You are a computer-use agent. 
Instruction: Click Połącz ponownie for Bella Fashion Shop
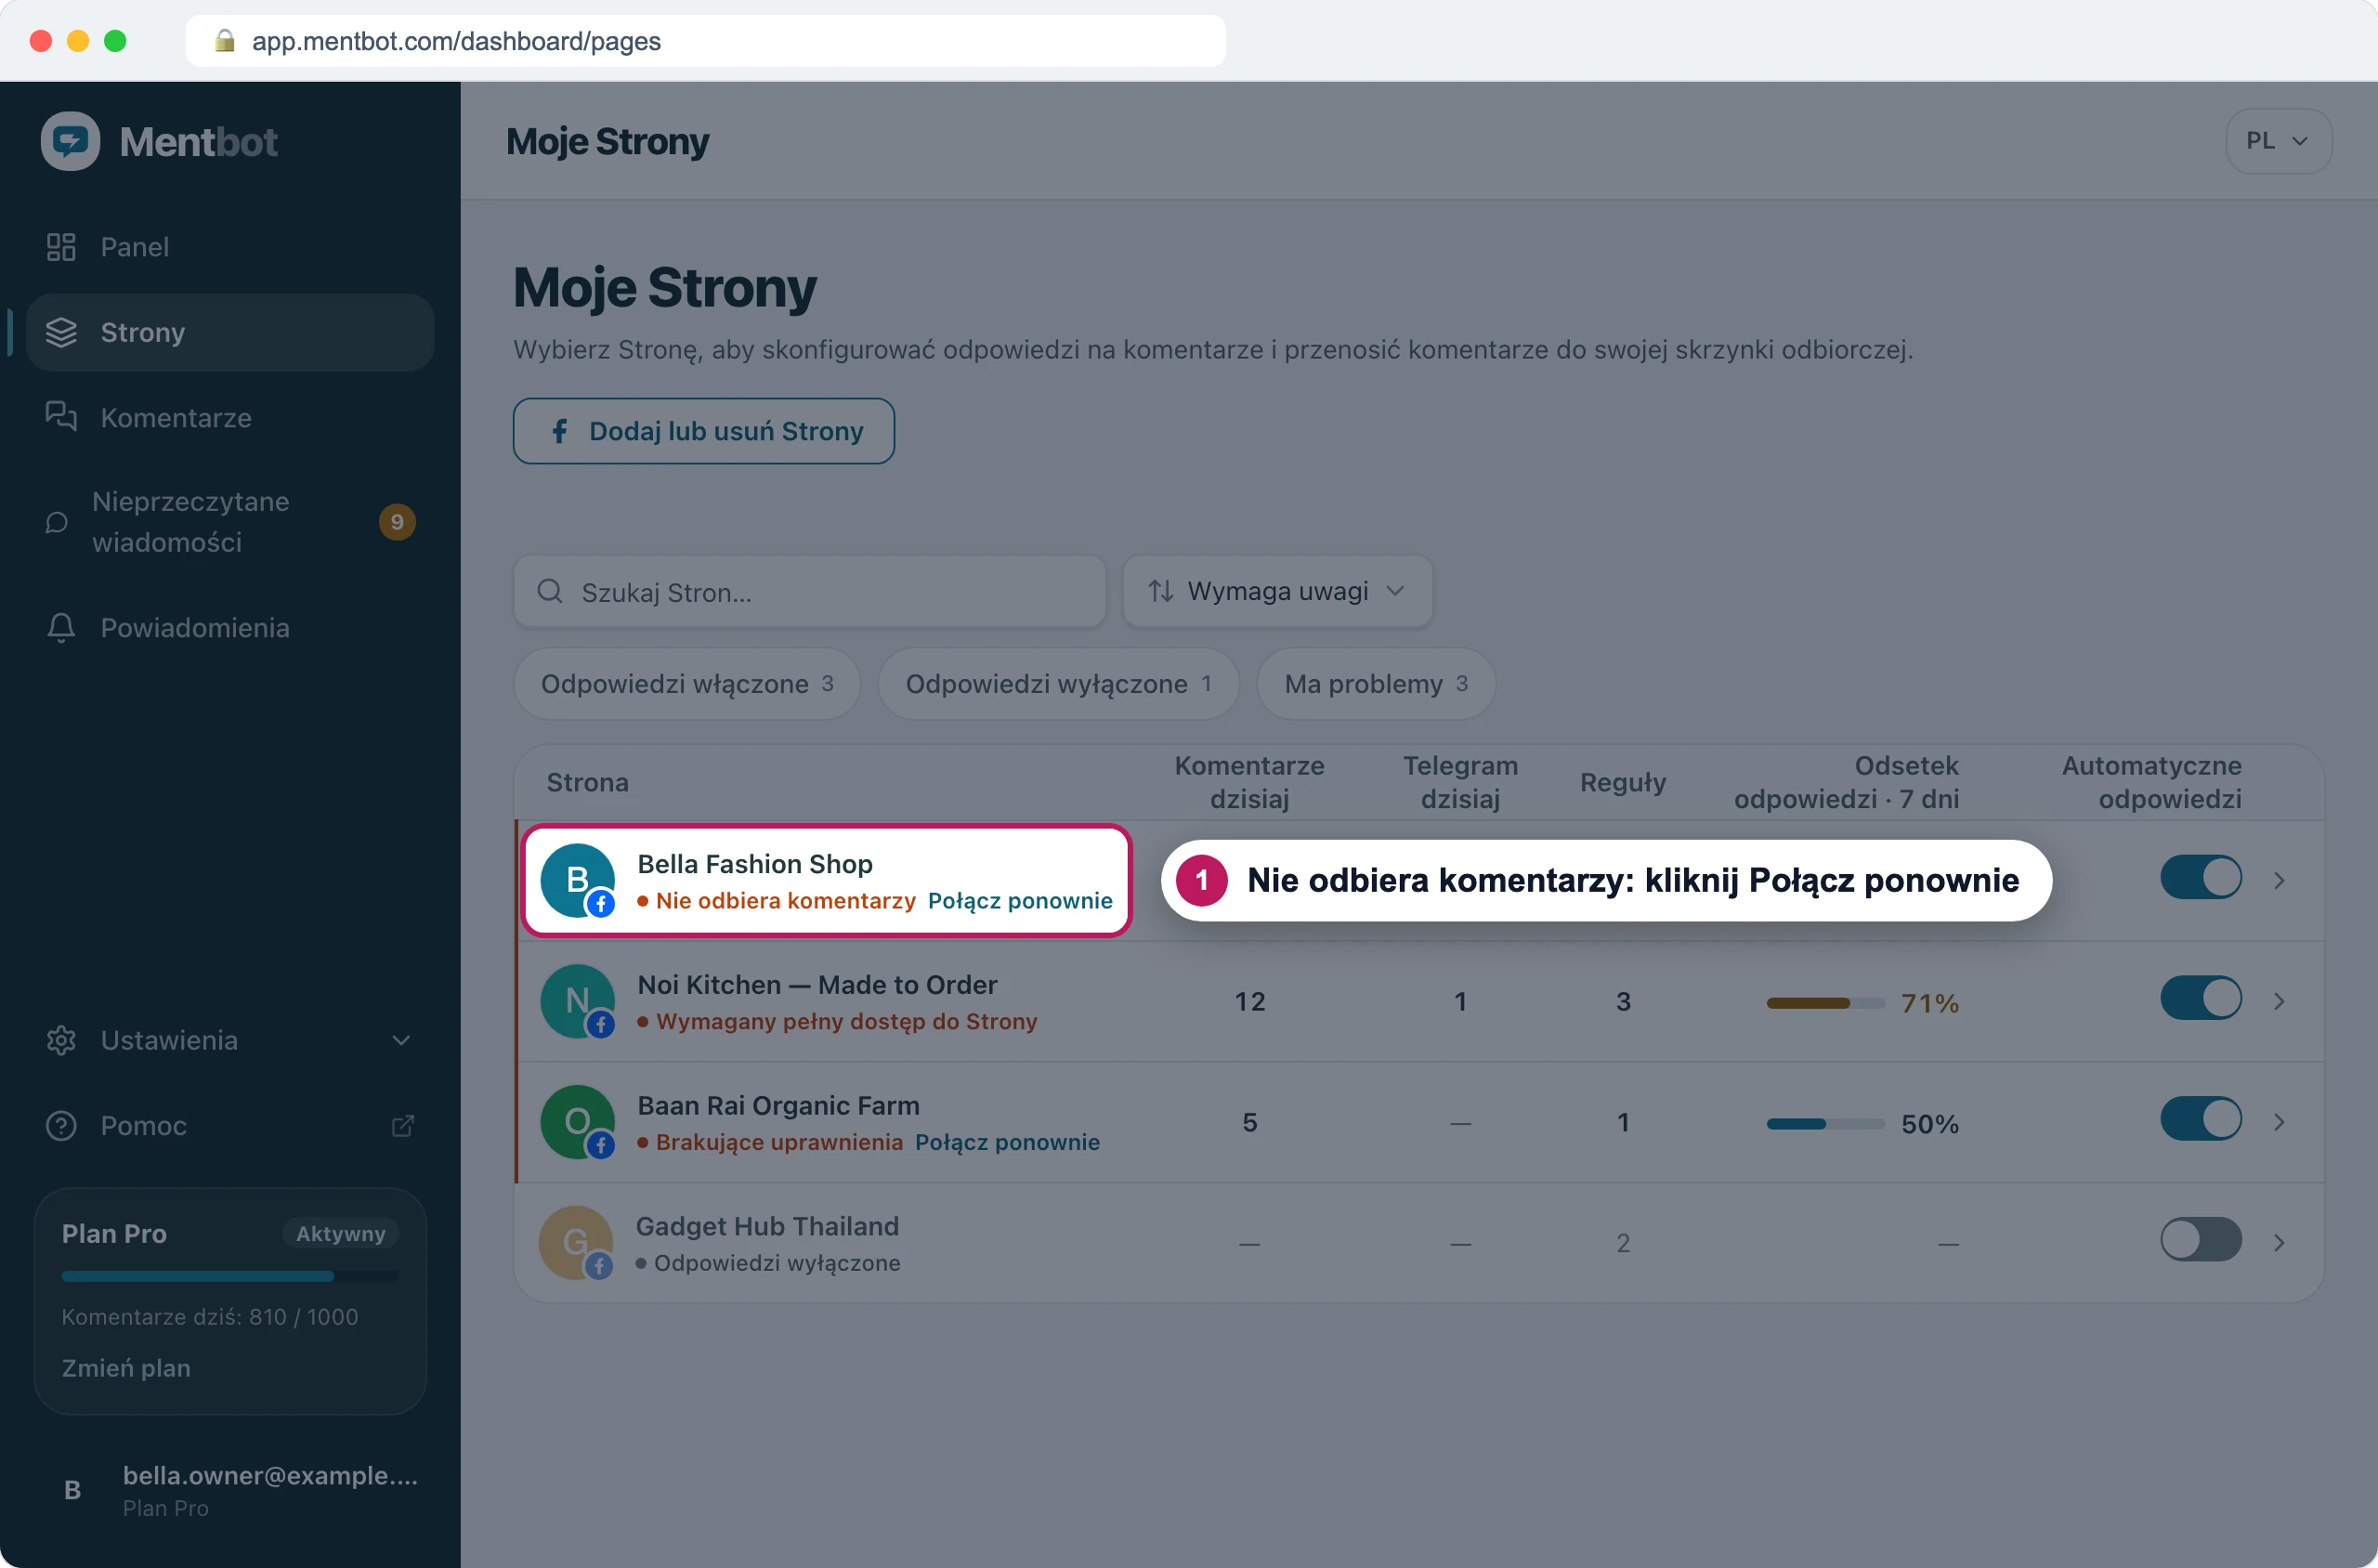pyautogui.click(x=1020, y=901)
